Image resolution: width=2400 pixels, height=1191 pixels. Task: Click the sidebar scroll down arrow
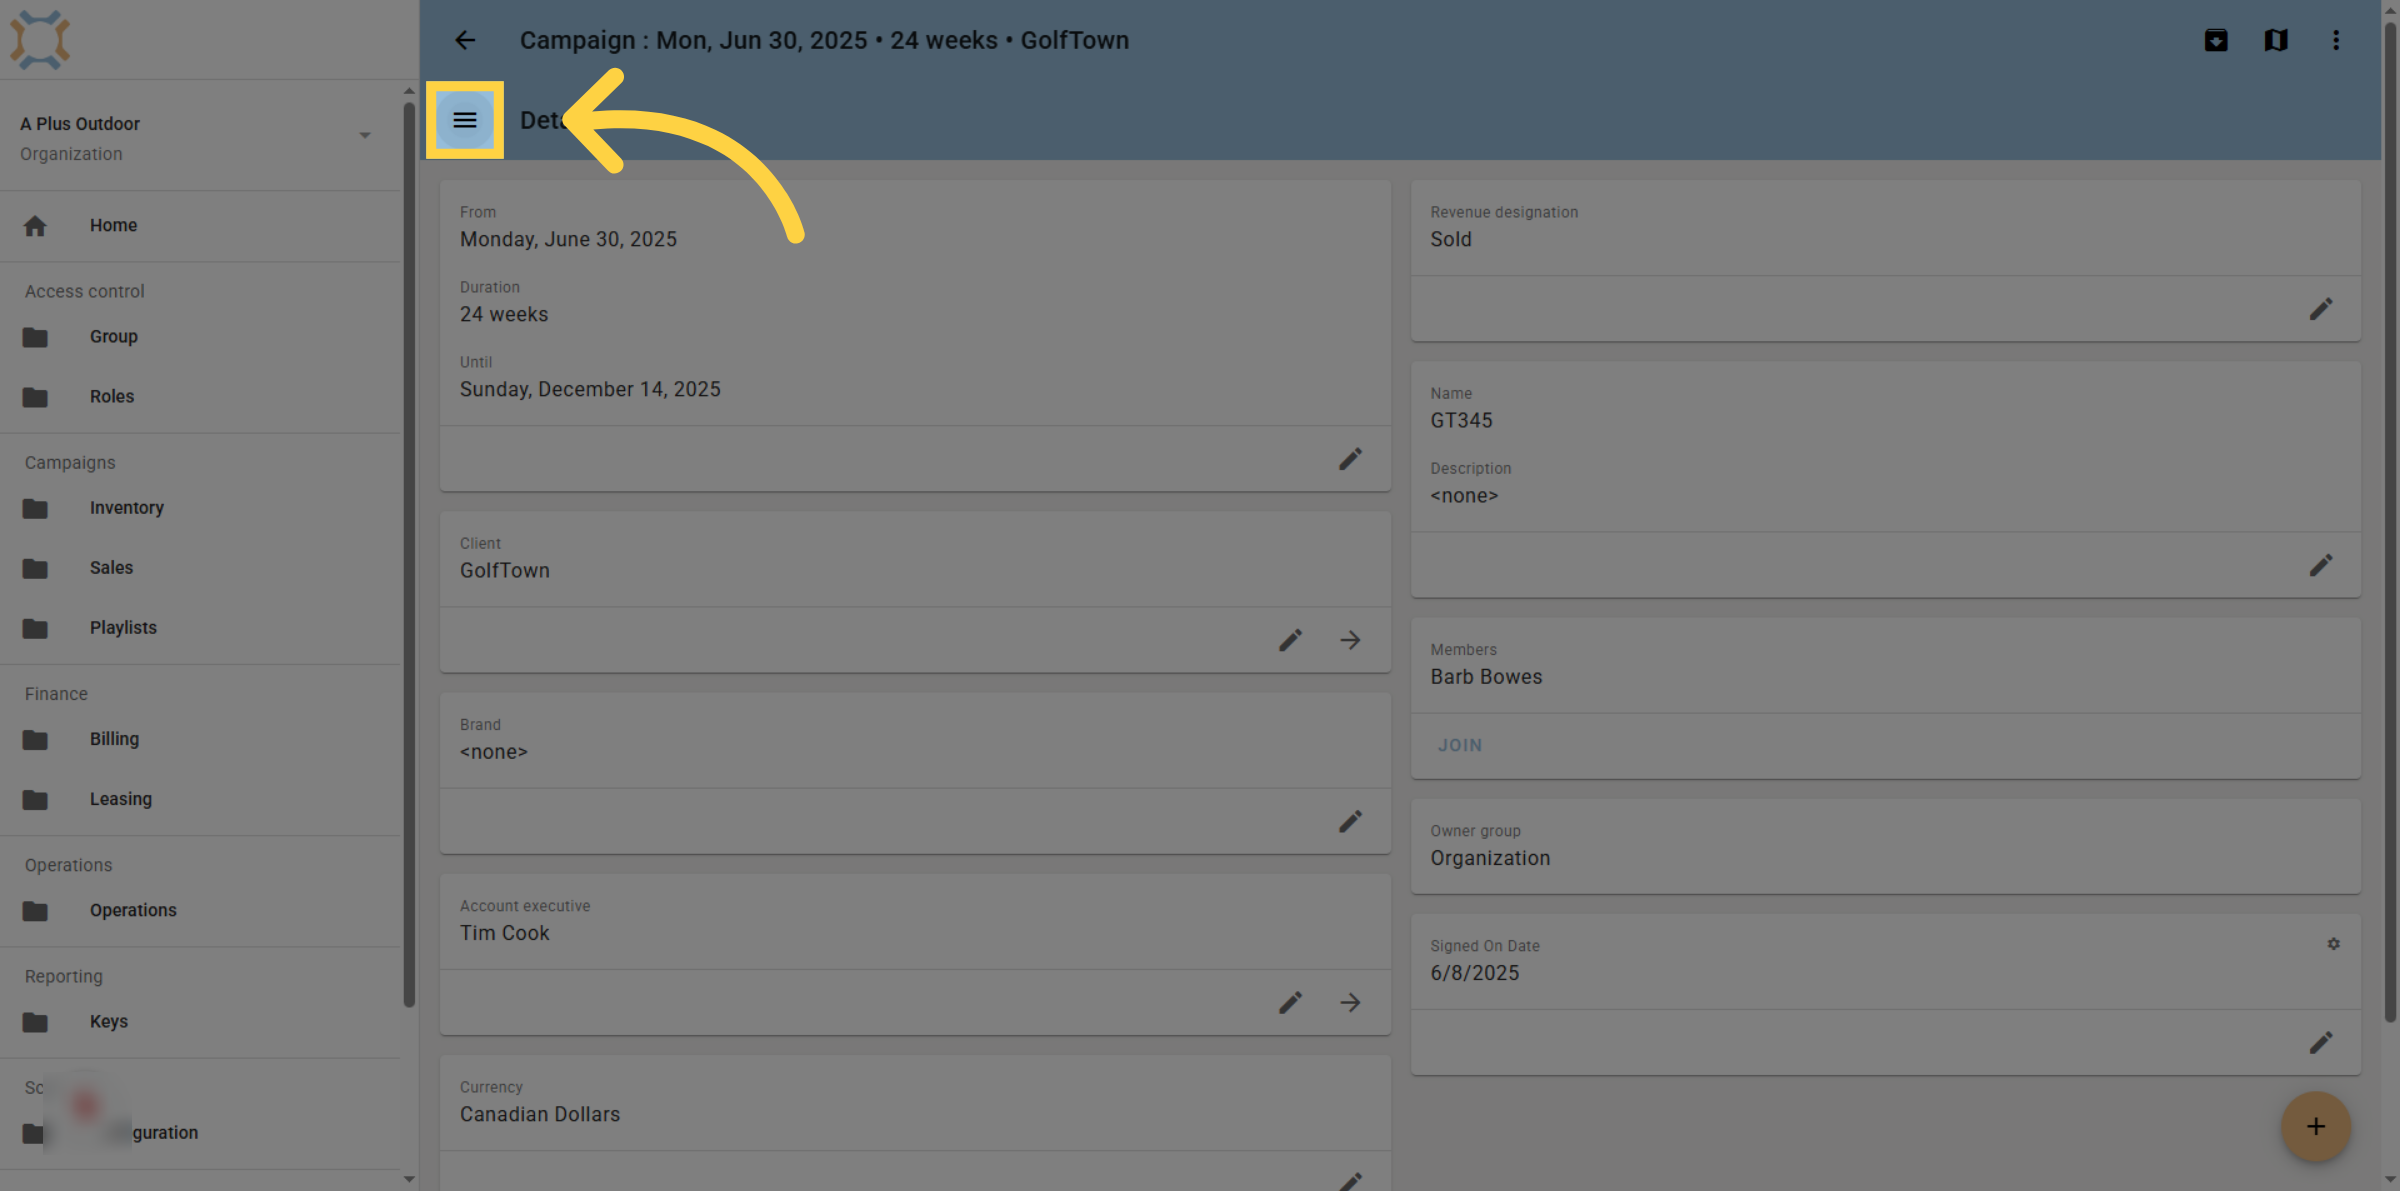408,1179
